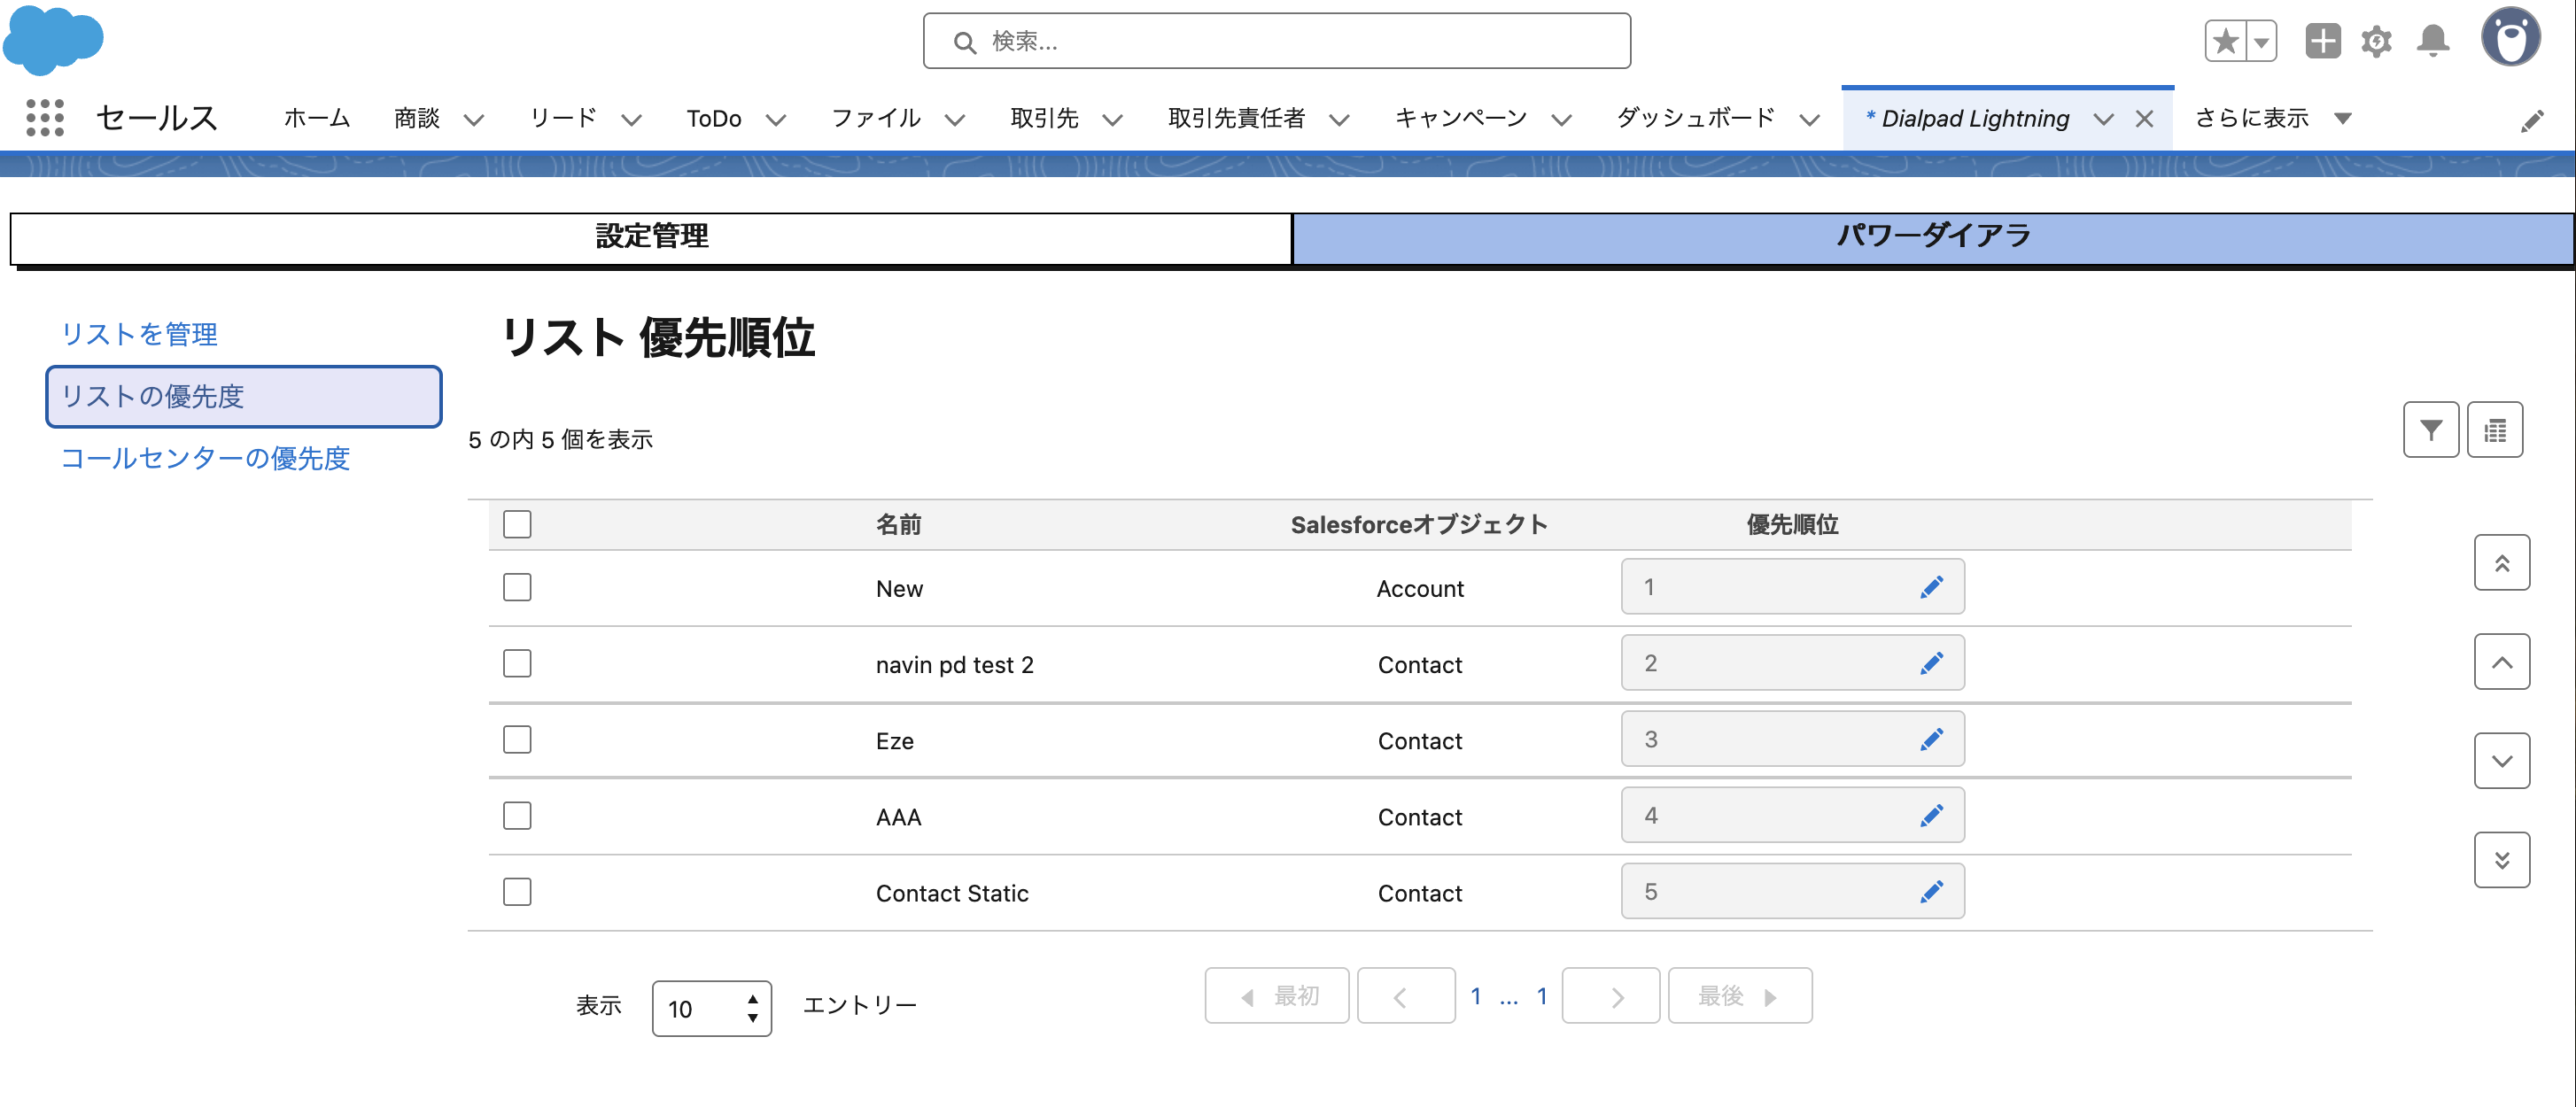Check the Contact Static row checkbox
Screen dimensions: 2576x1107
click(517, 891)
